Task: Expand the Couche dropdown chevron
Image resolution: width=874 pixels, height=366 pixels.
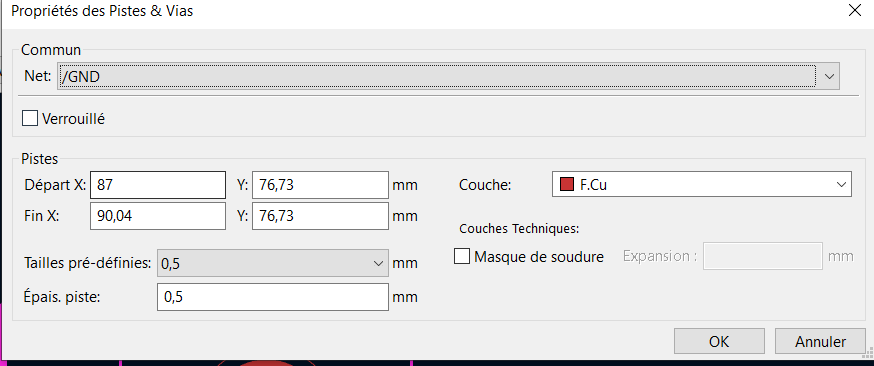Action: coord(841,185)
